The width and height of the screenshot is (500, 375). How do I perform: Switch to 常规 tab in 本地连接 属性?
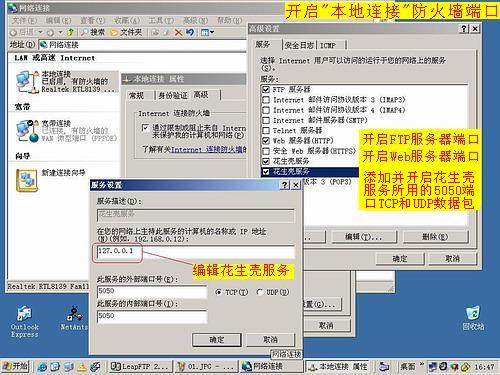pos(137,96)
